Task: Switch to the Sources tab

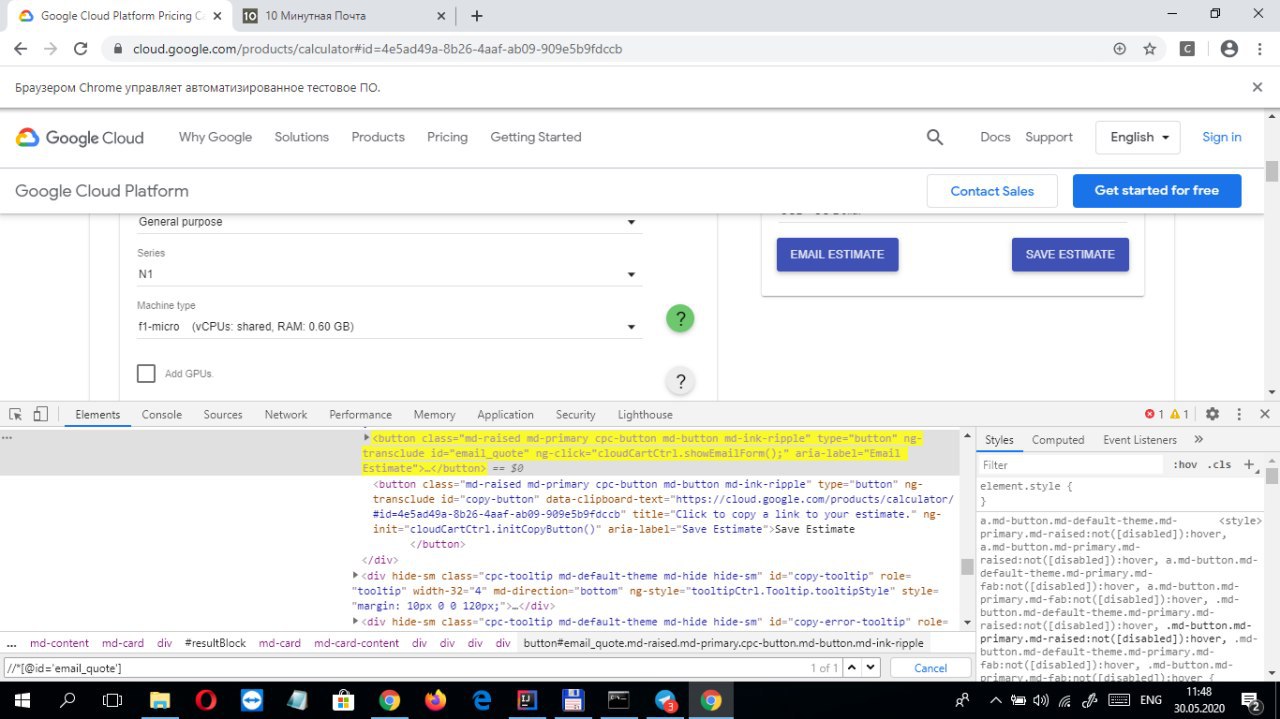Action: coord(223,414)
